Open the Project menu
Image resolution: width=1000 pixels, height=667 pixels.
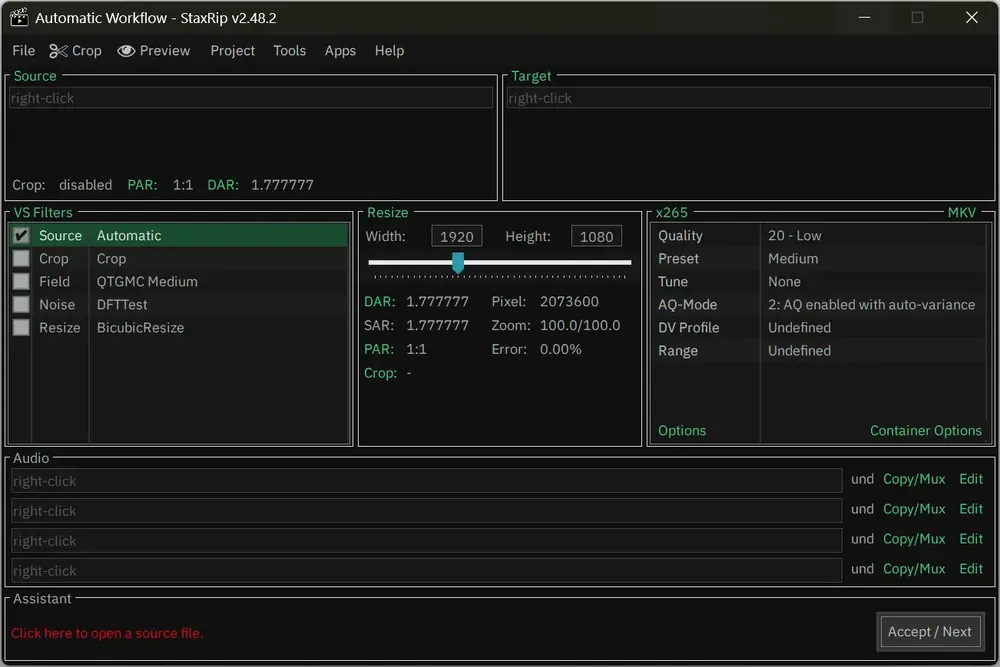click(x=232, y=51)
